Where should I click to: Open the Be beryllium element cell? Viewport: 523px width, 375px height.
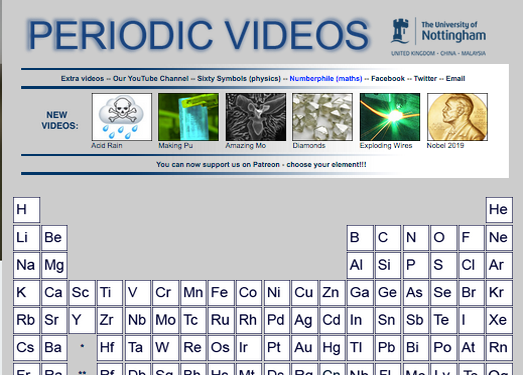point(54,238)
